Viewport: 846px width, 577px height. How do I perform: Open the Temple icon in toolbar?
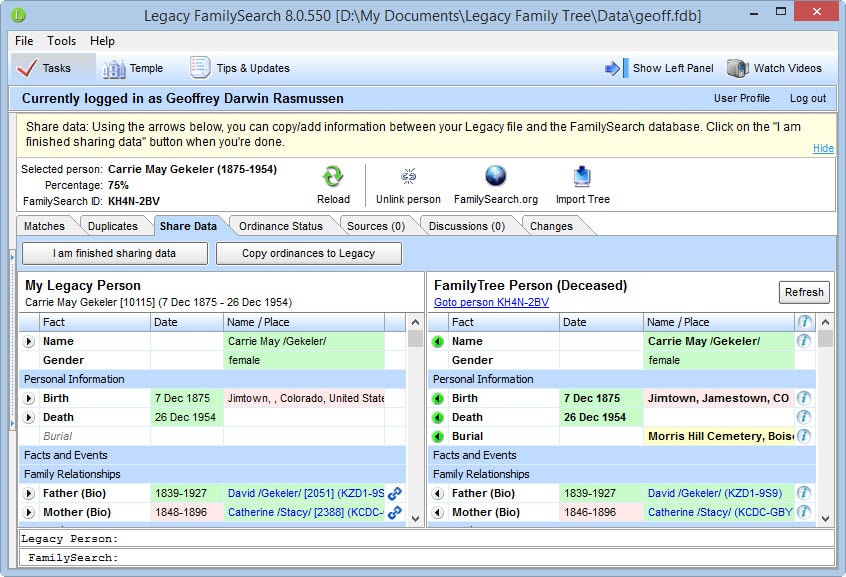pos(114,68)
